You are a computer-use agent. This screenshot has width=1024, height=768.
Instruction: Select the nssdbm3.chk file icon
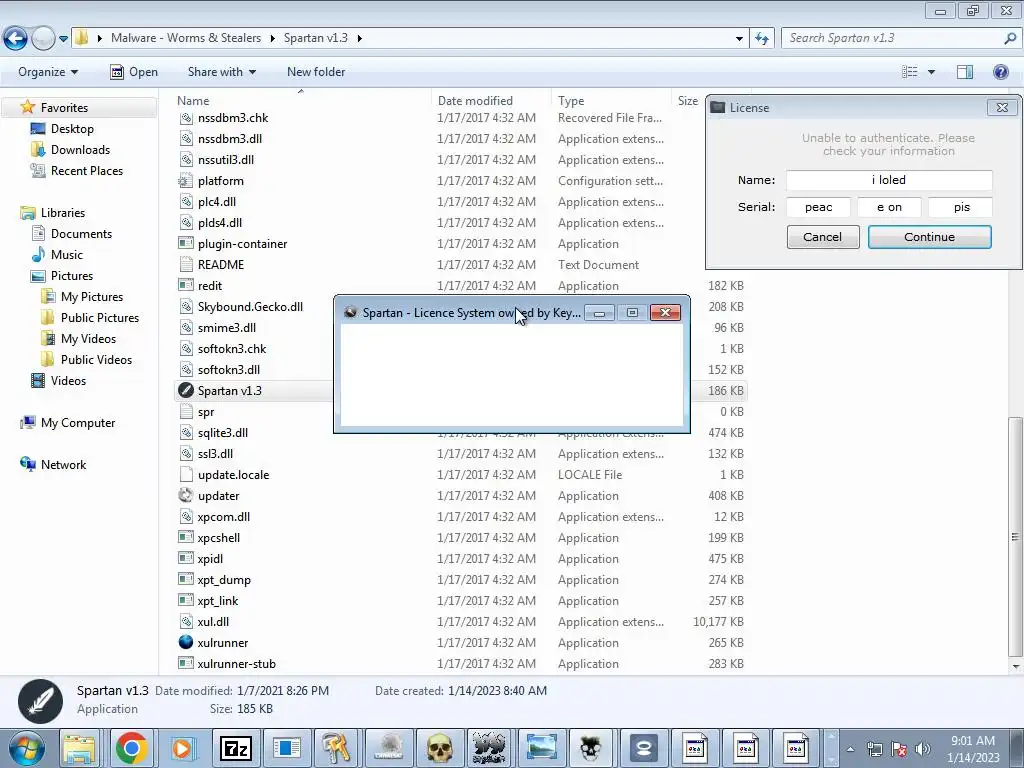tap(186, 118)
